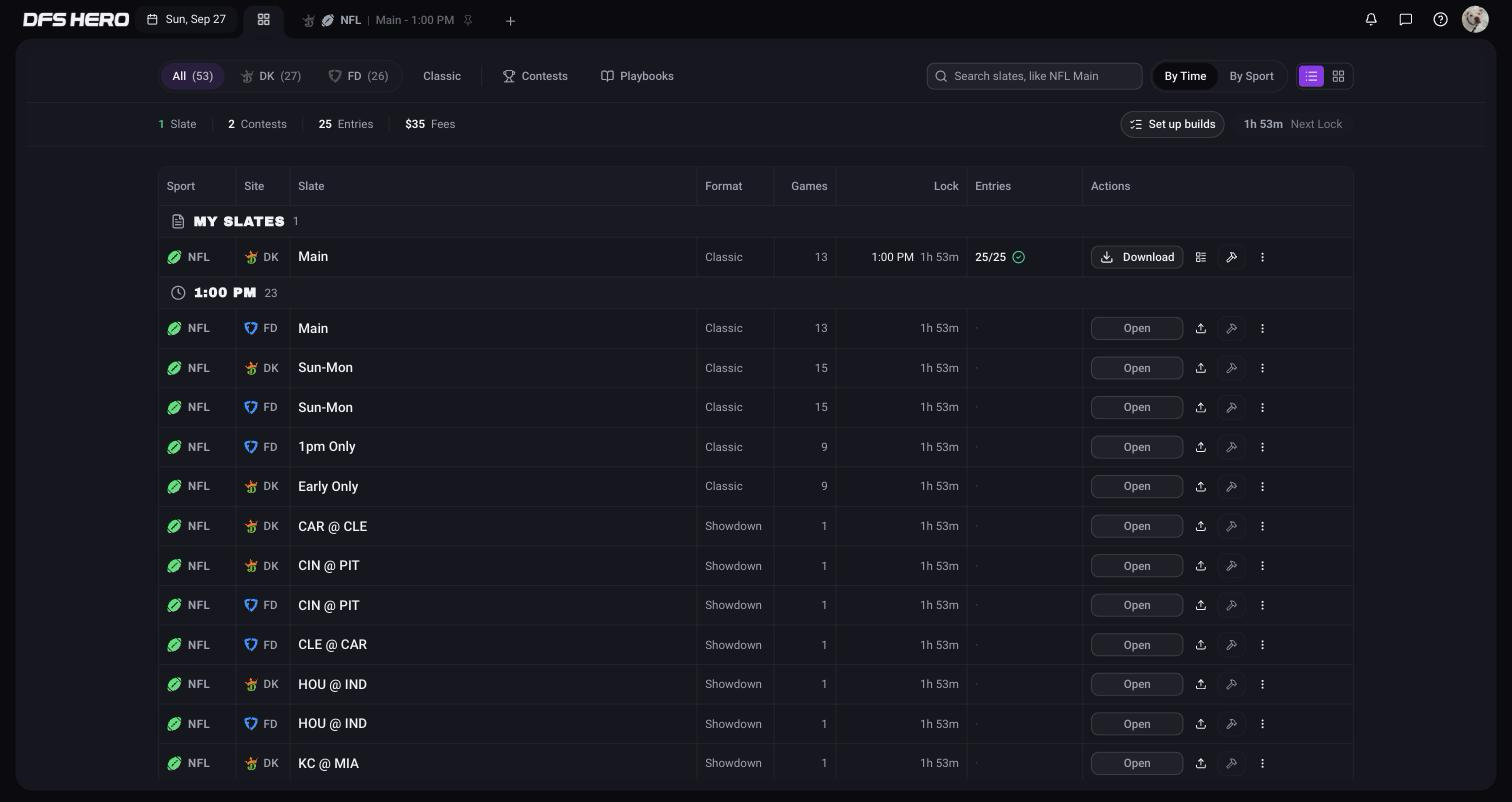Switch to the NFL Main - 1:00 PM tab
This screenshot has height=802, width=1512.
pyautogui.click(x=386, y=20)
